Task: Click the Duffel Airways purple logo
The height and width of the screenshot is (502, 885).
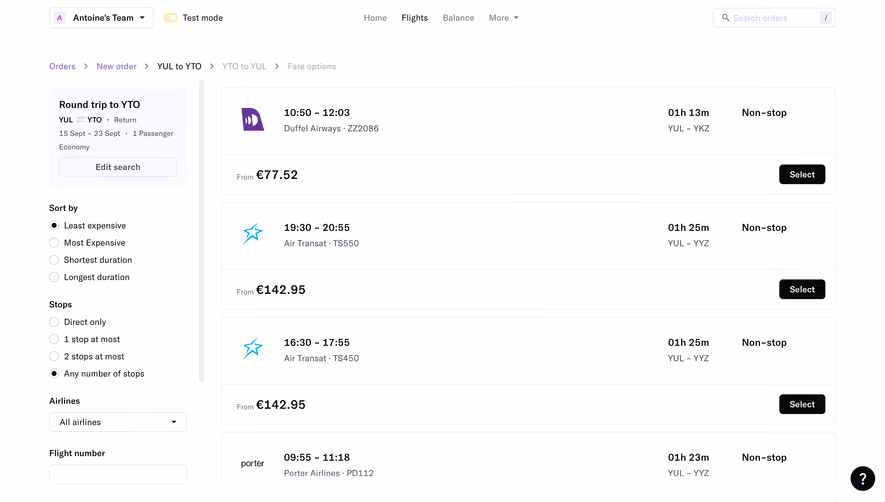Action: click(x=252, y=120)
